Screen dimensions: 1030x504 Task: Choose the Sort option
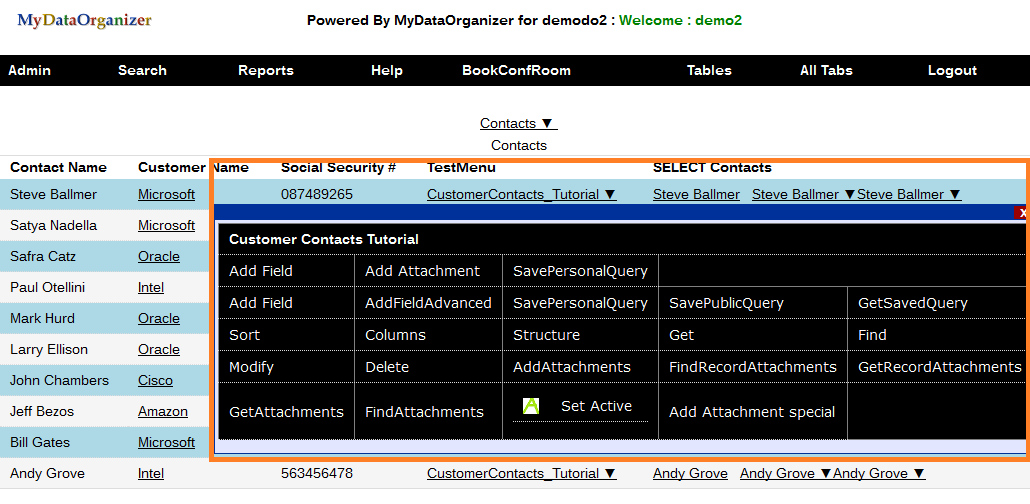click(244, 335)
